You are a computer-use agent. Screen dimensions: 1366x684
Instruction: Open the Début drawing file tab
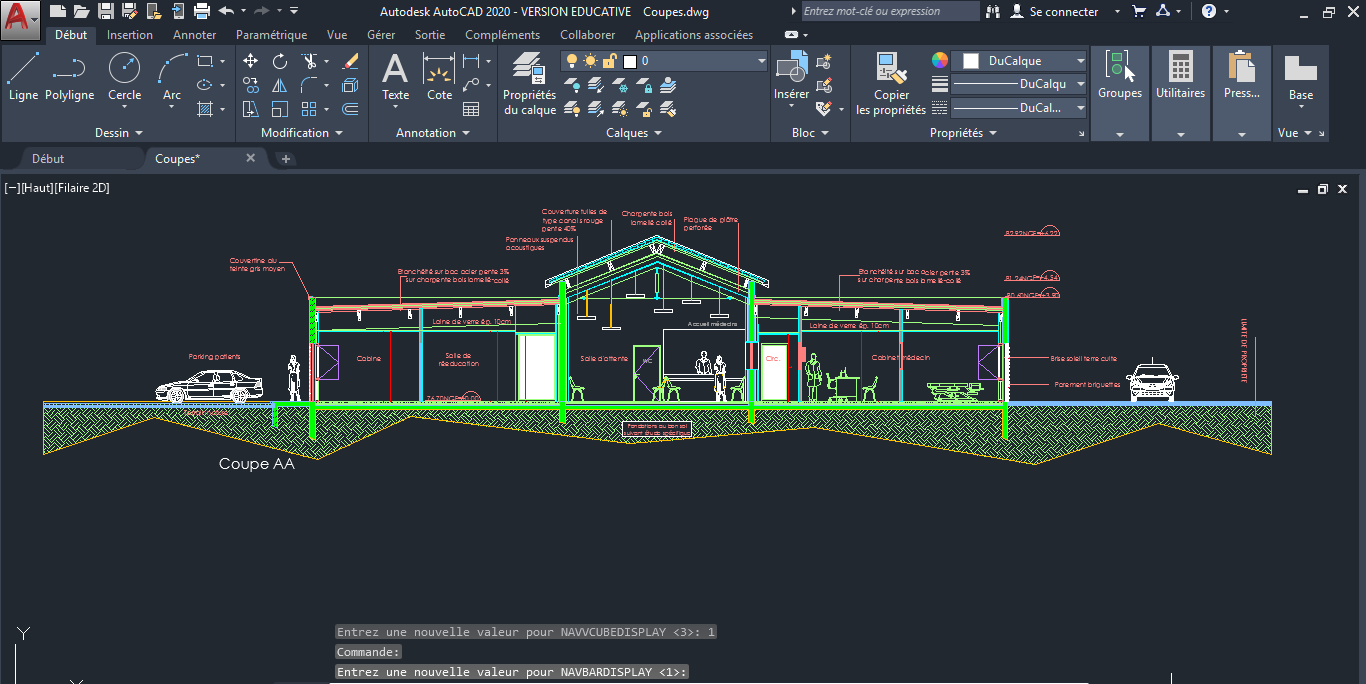[48, 158]
